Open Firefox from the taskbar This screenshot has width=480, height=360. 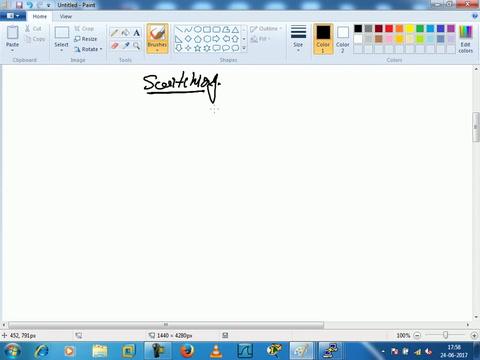pyautogui.click(x=187, y=351)
